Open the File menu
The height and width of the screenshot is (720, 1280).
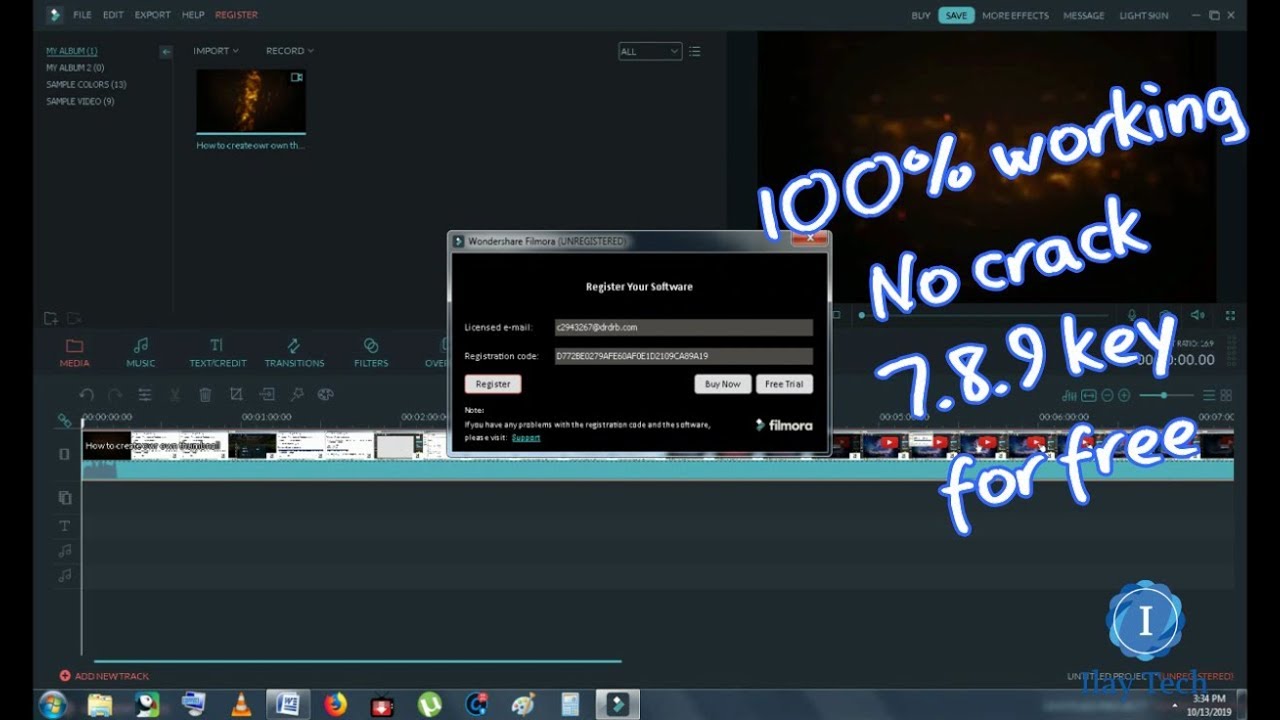click(x=82, y=15)
